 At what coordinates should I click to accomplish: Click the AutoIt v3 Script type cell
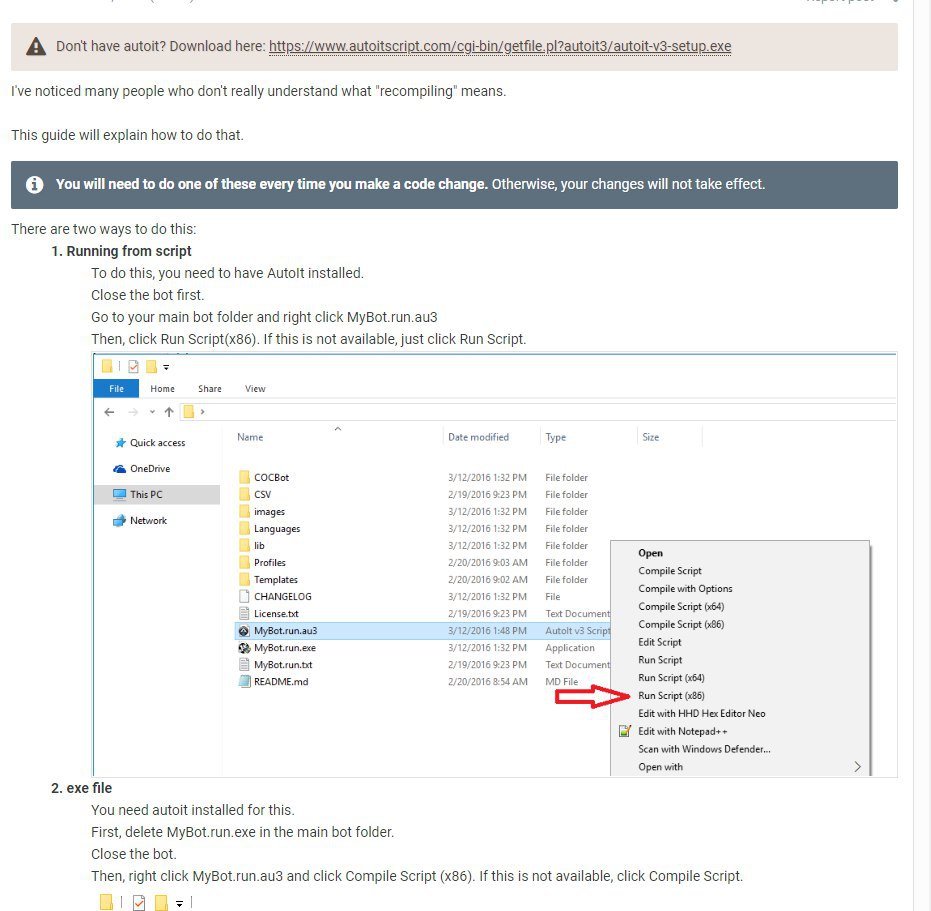coord(578,631)
